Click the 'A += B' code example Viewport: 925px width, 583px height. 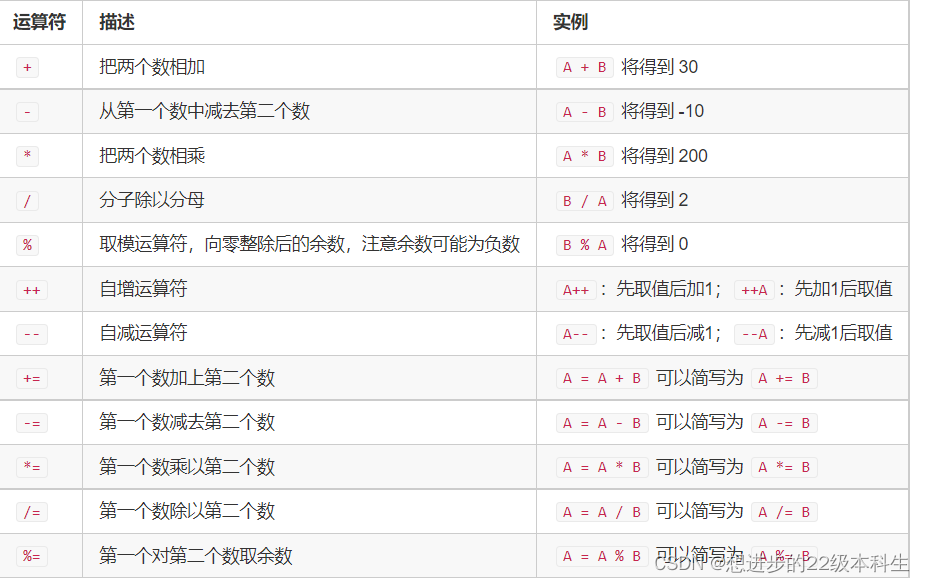[785, 378]
